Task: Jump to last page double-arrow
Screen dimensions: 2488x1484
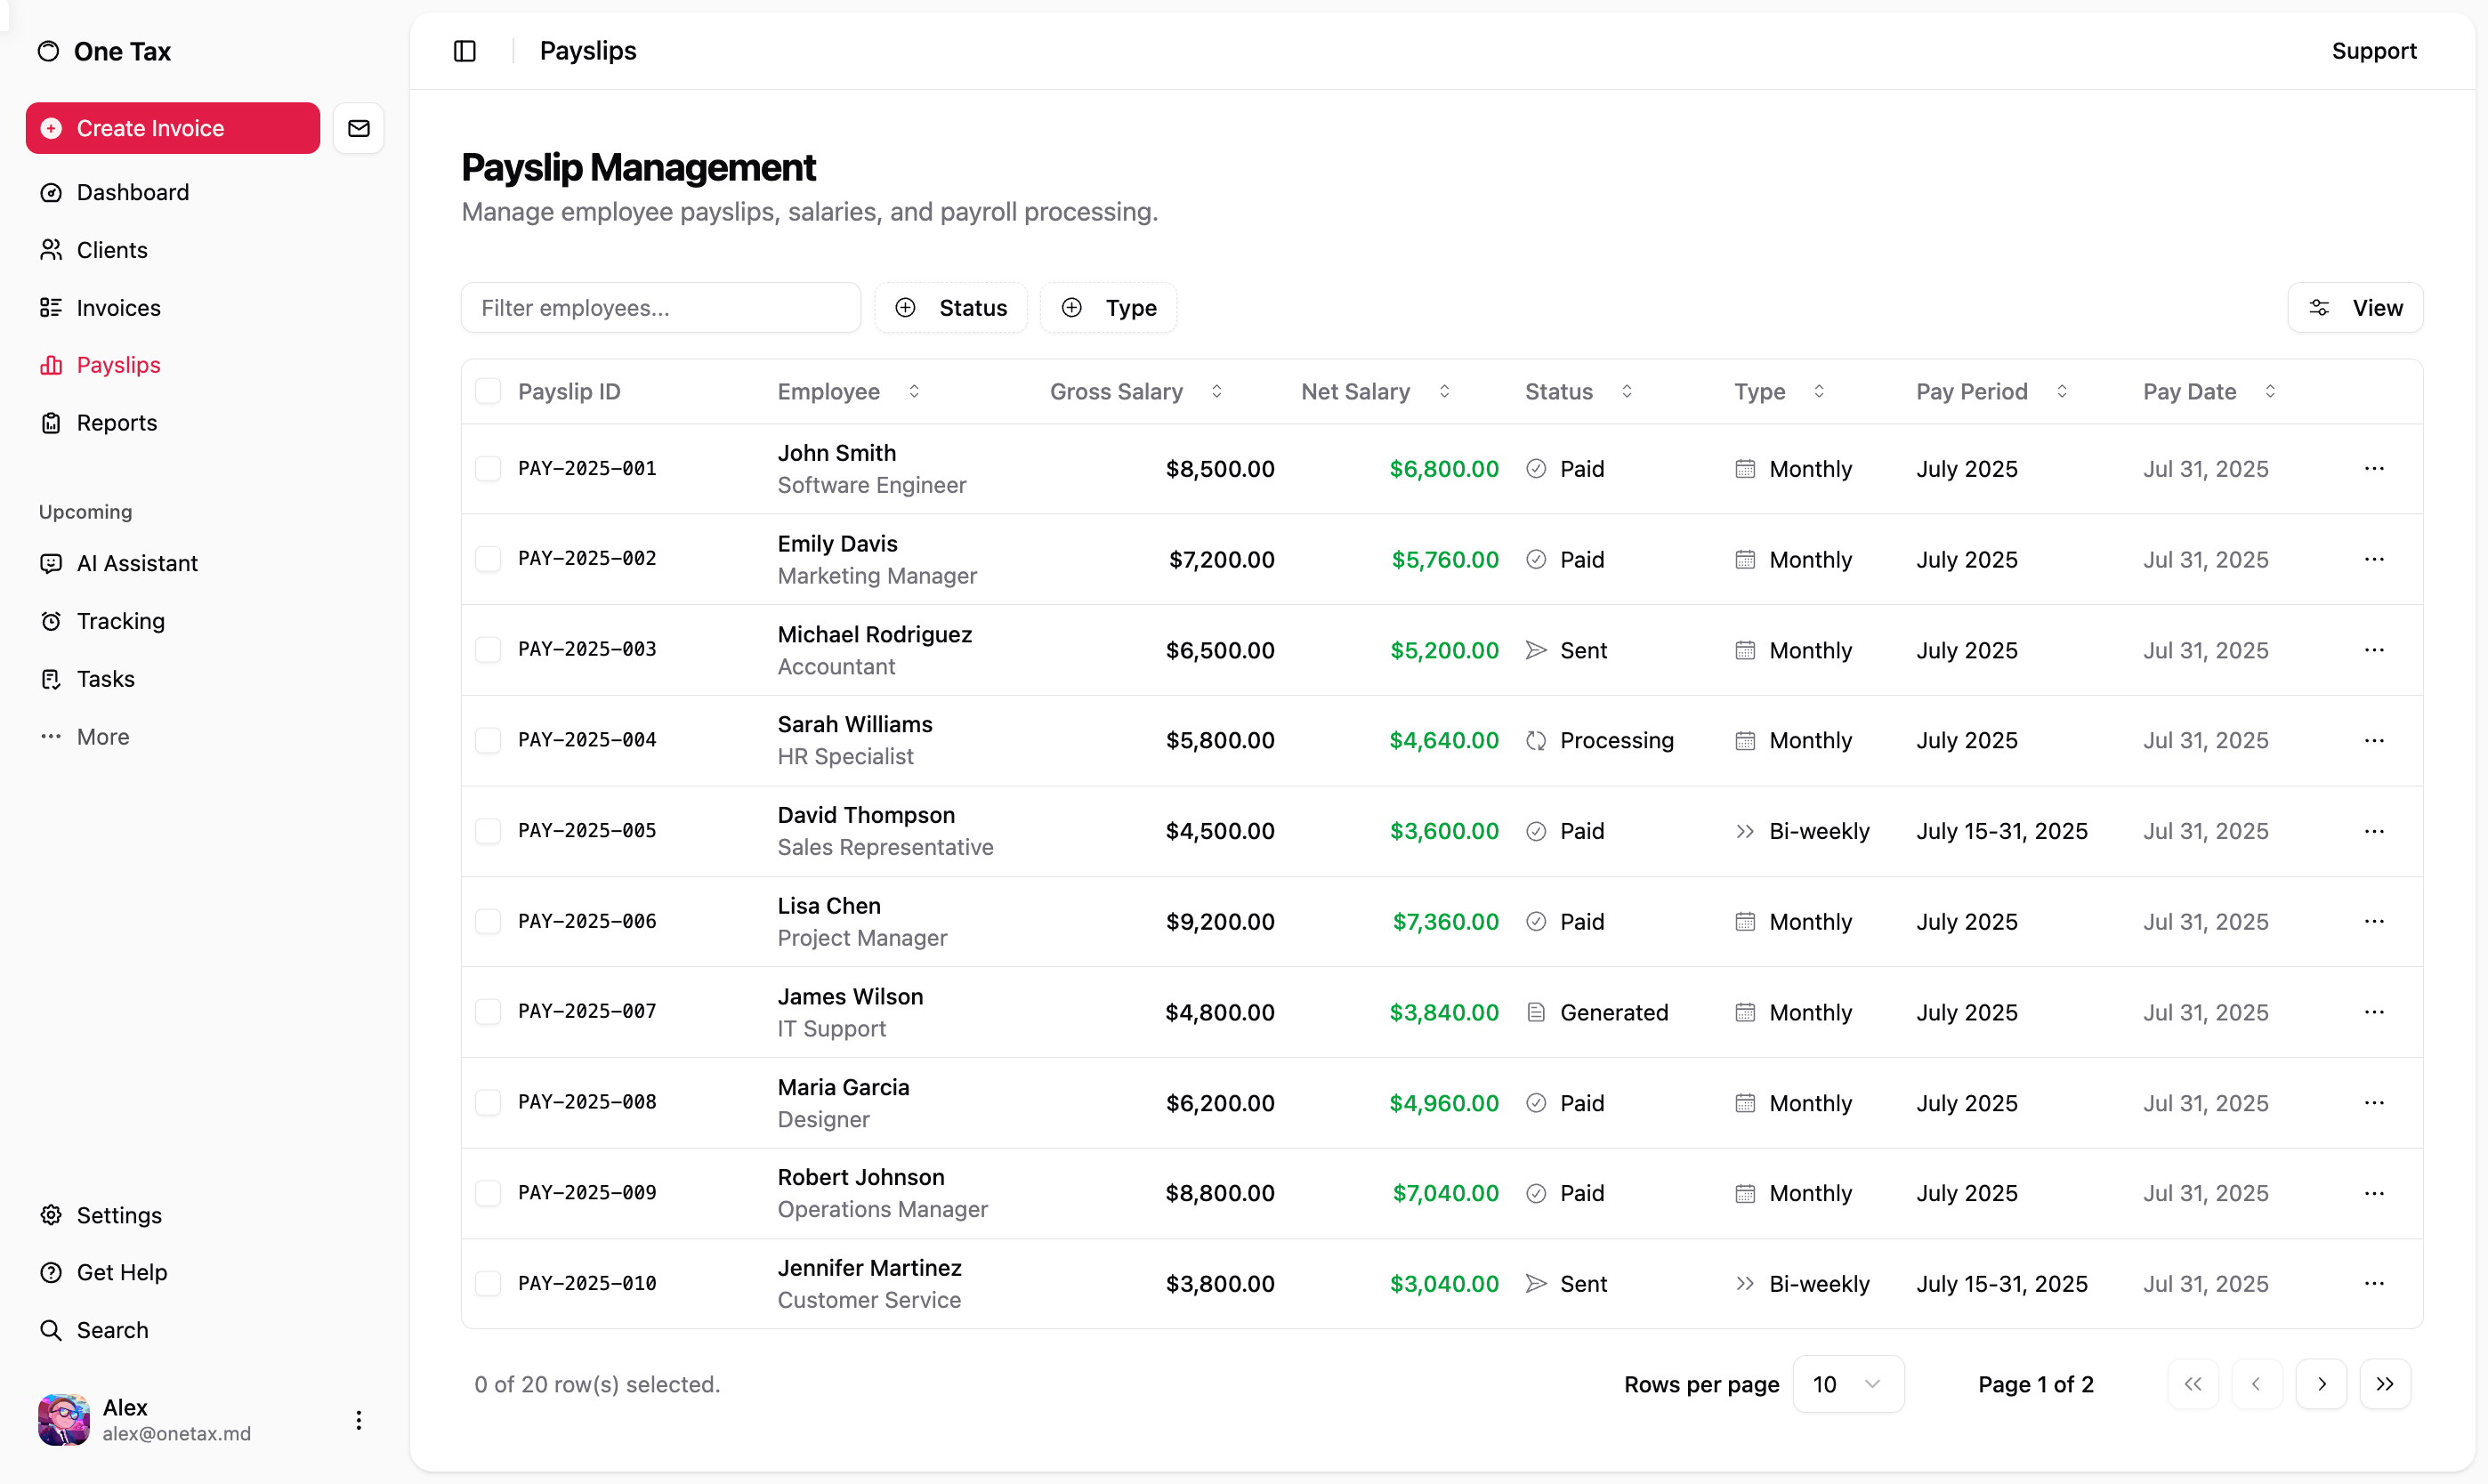Action: click(x=2385, y=1384)
